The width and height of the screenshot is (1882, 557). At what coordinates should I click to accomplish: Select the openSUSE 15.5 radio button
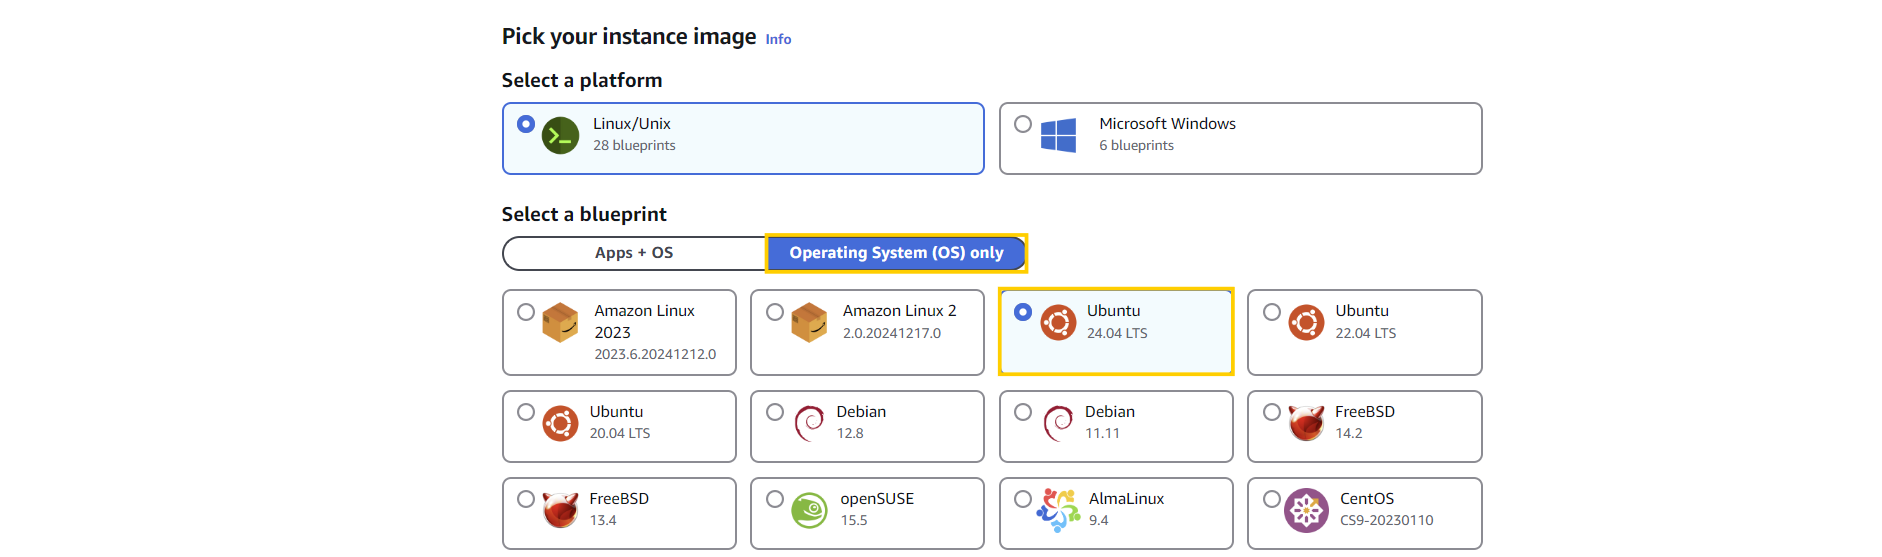(775, 499)
